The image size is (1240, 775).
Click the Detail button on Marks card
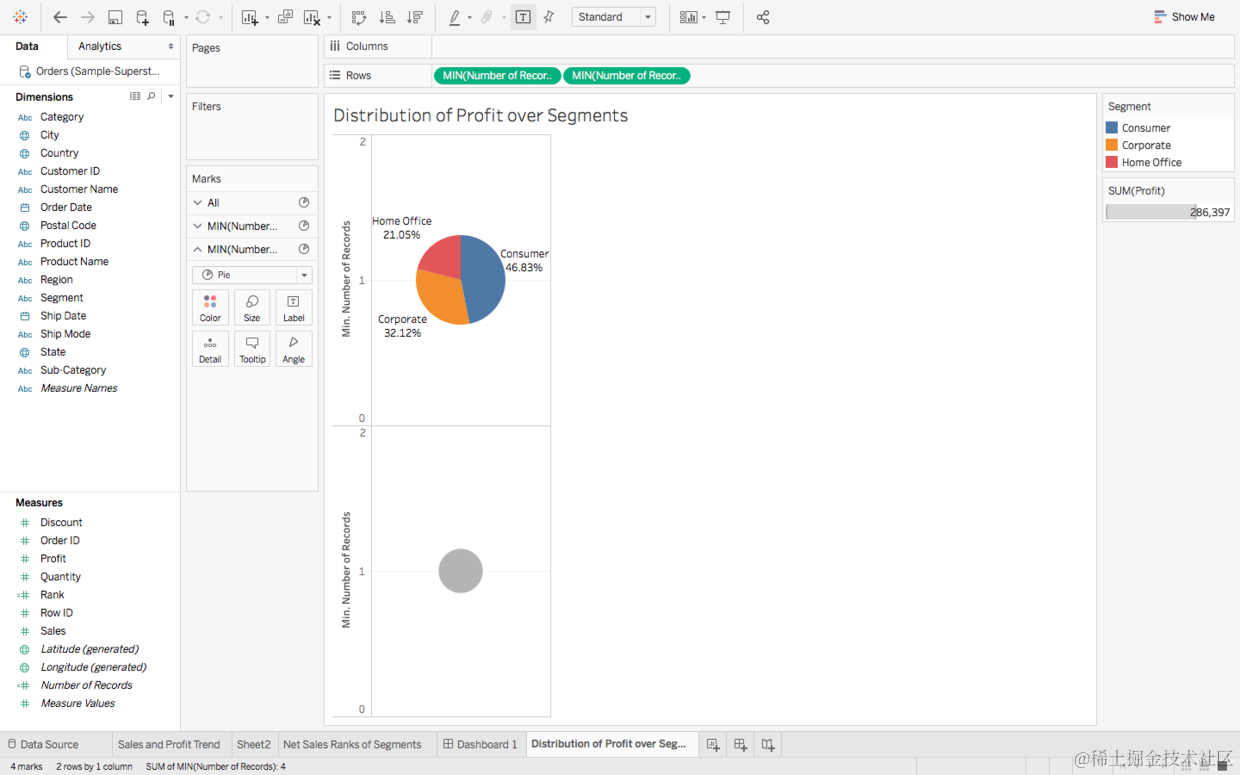[x=210, y=349]
